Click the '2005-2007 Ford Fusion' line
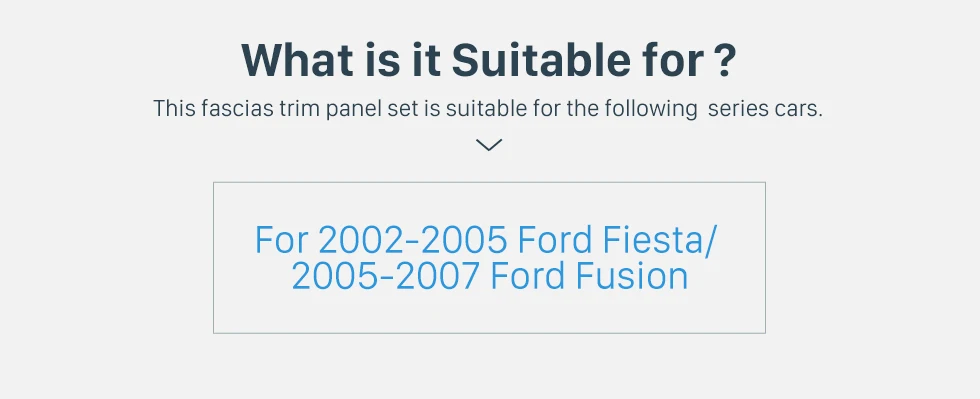Screen dimensions: 980x399 (x=490, y=276)
